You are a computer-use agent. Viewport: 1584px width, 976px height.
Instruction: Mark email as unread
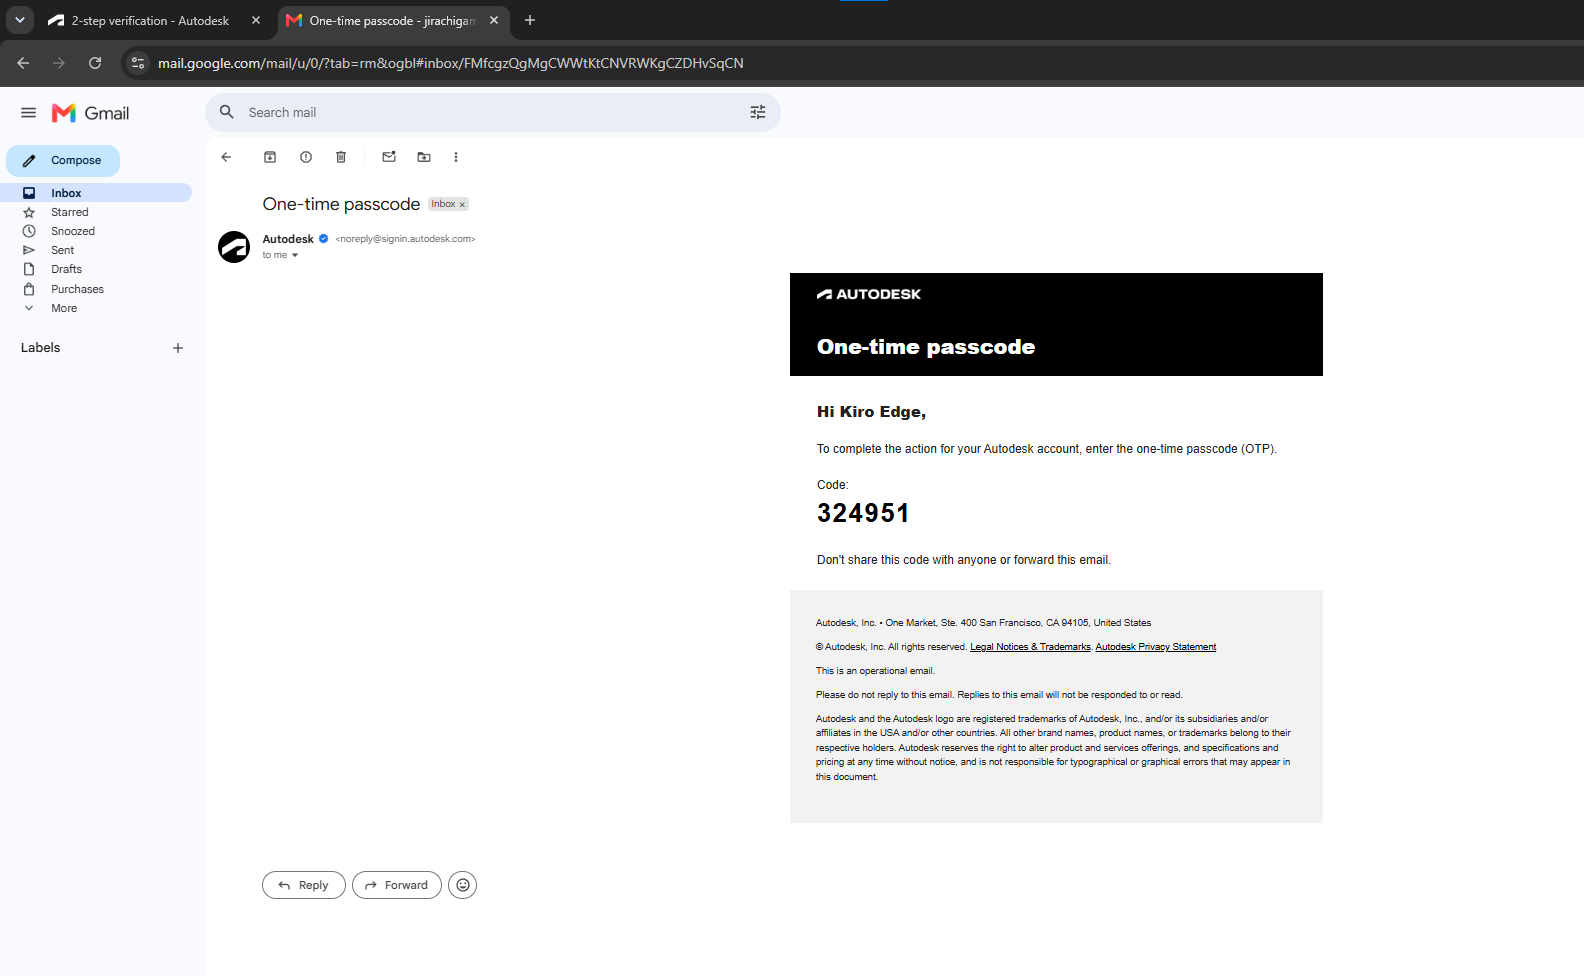[x=389, y=157]
